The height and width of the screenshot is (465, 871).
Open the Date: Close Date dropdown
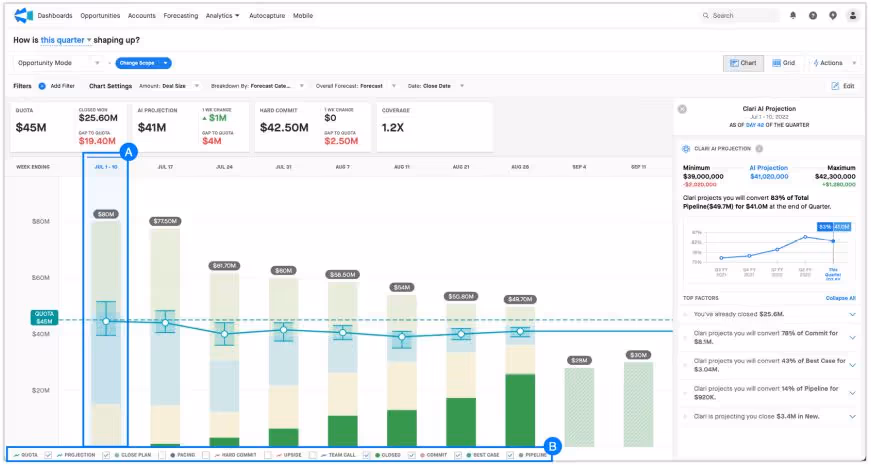point(436,86)
